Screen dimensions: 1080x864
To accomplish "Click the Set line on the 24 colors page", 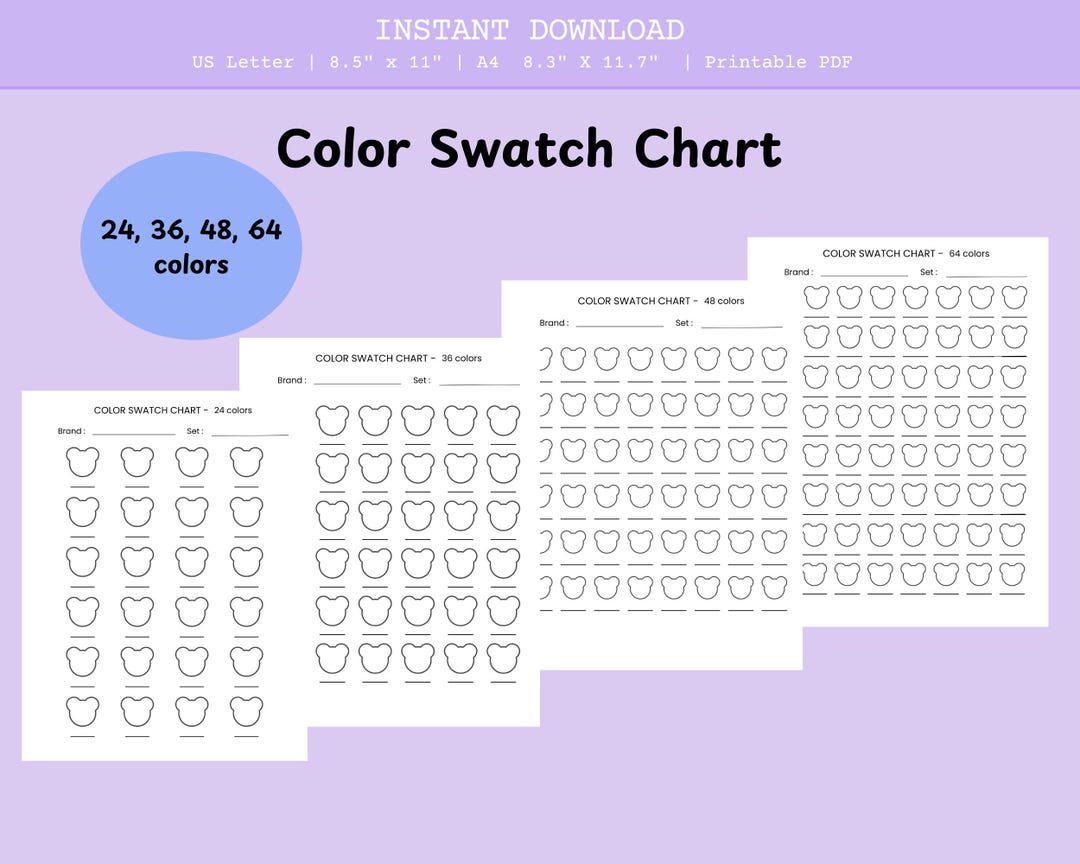I will click(x=249, y=435).
